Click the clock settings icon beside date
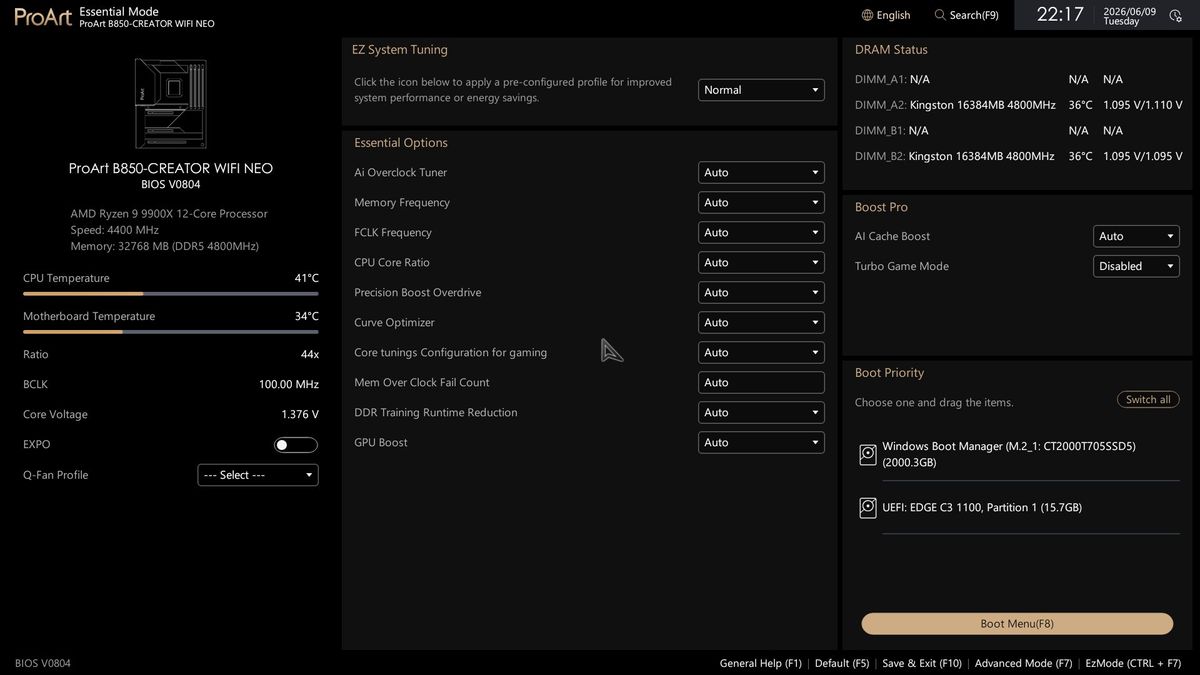Viewport: 1200px width, 675px height. 1175,16
